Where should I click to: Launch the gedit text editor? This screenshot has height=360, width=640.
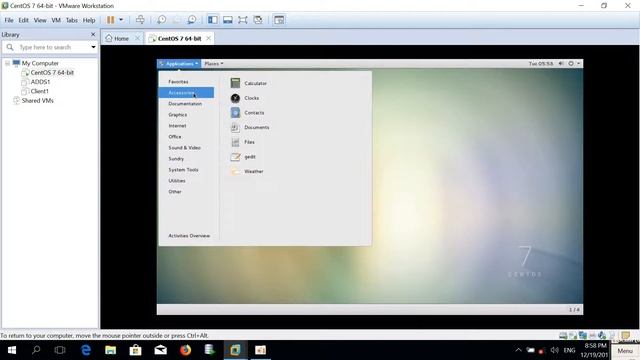coord(243,157)
